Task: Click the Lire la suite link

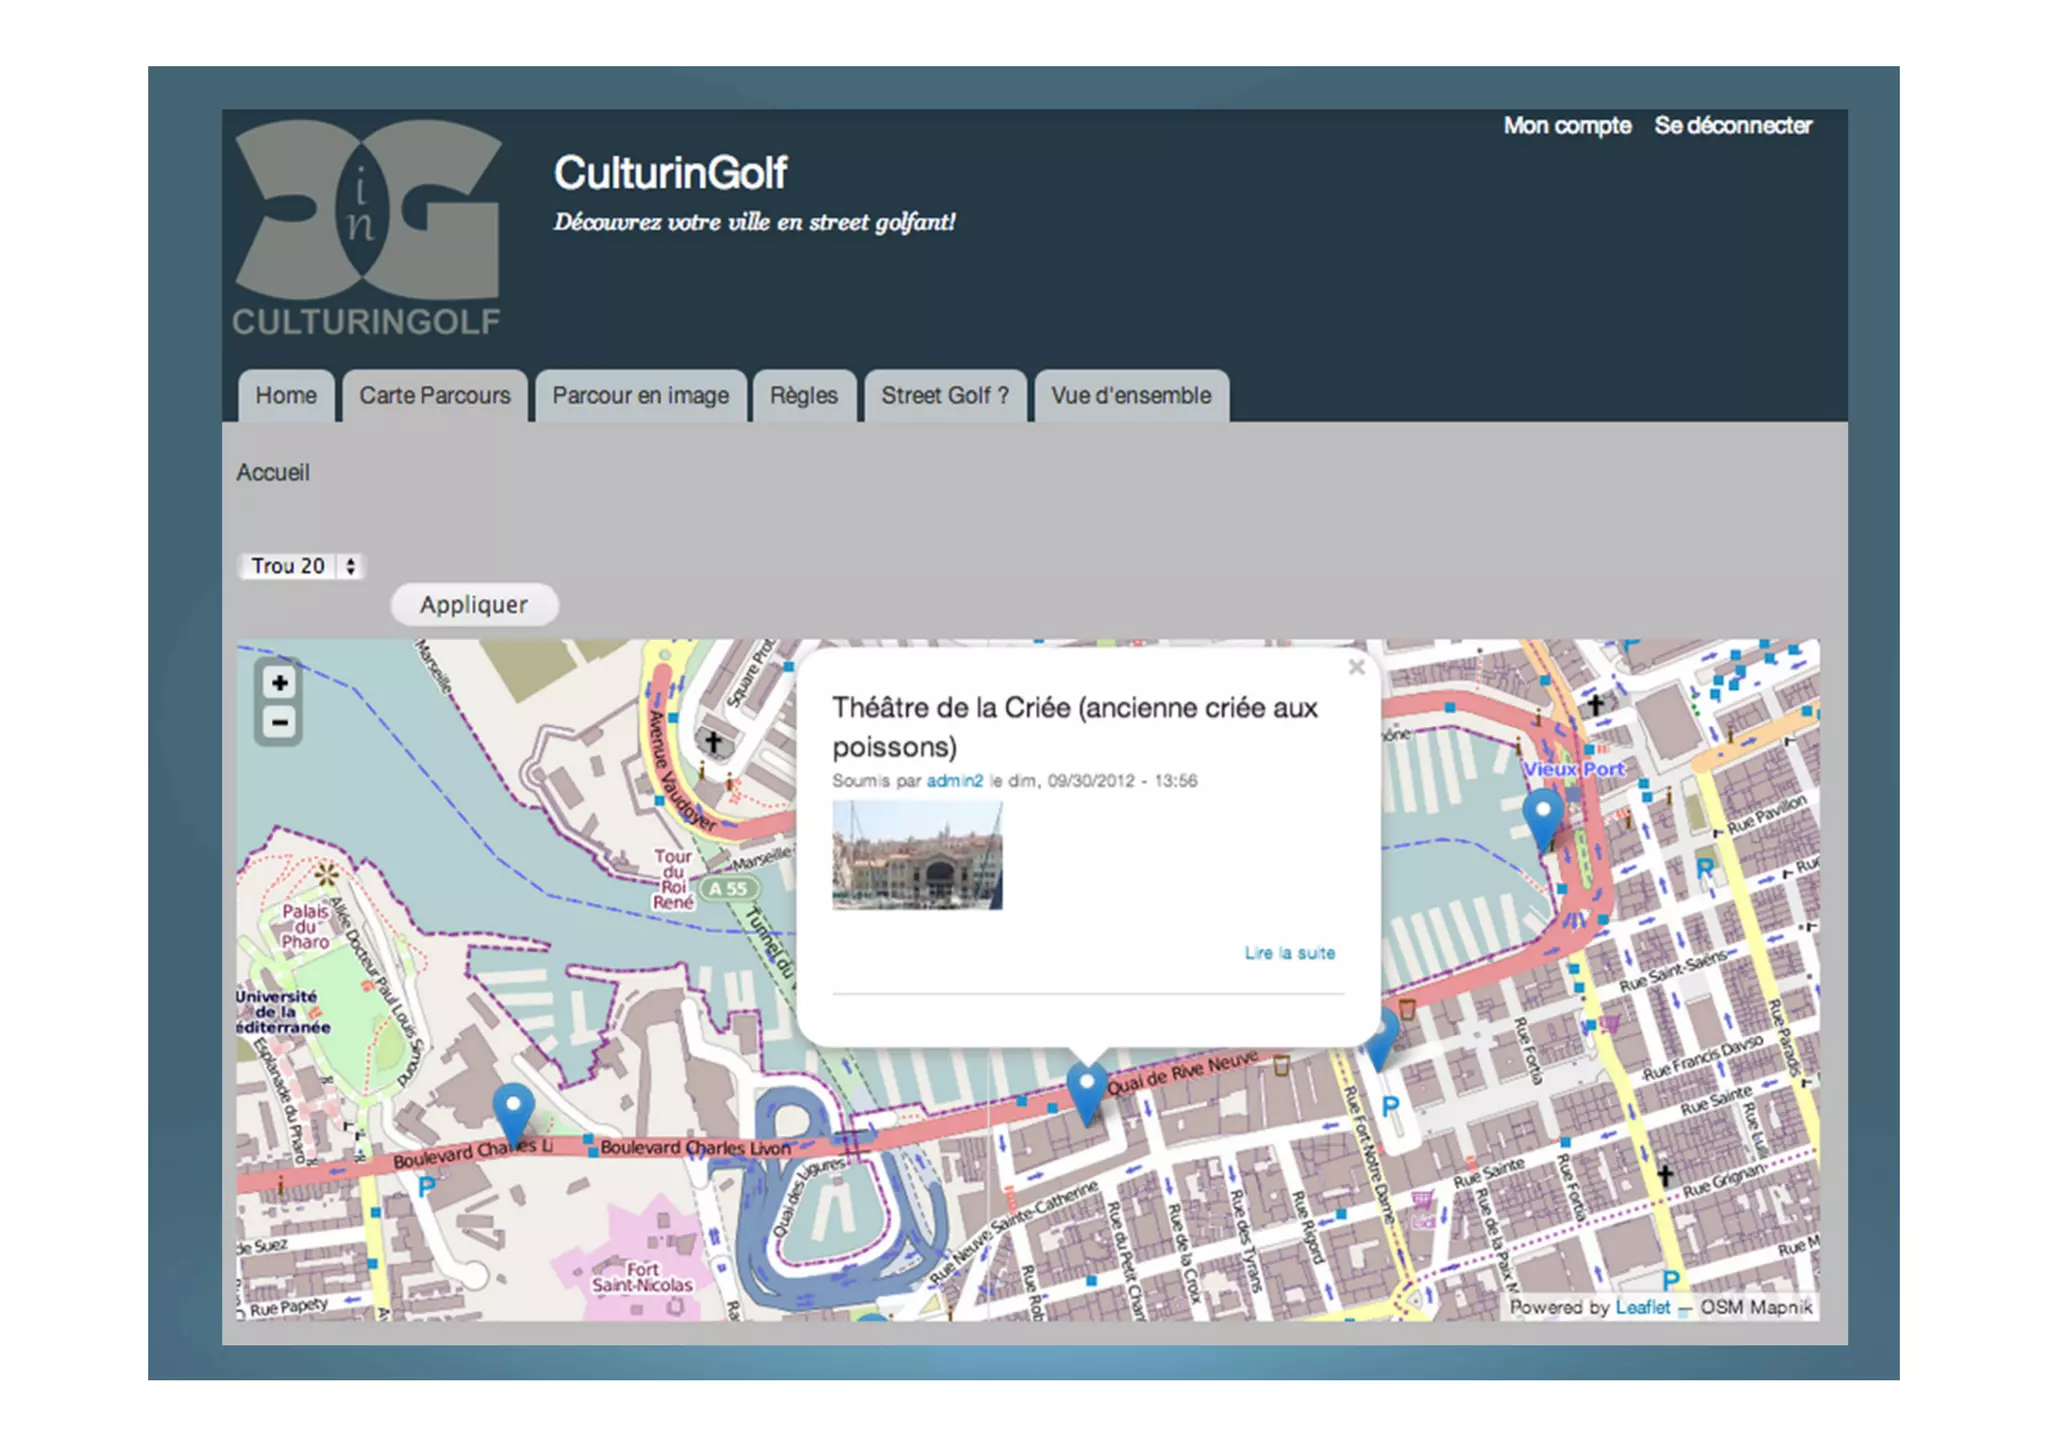Action: click(1289, 953)
